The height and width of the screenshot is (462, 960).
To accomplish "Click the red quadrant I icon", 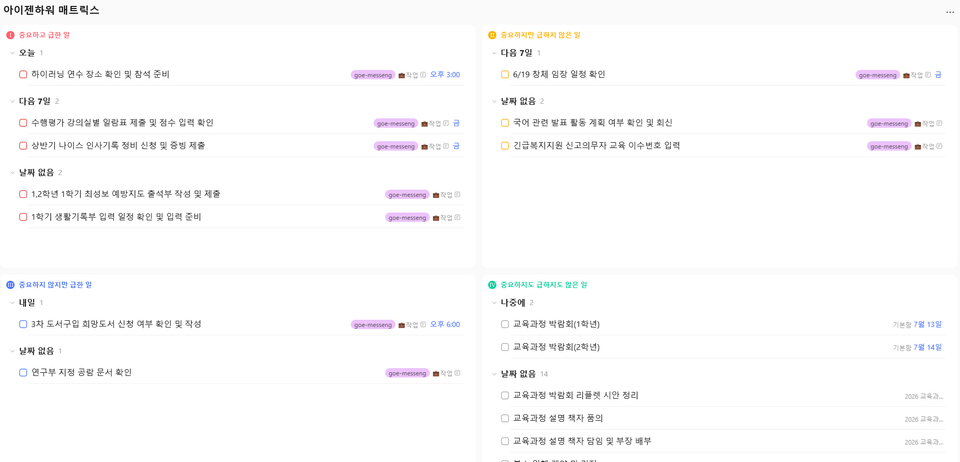I will 10,35.
